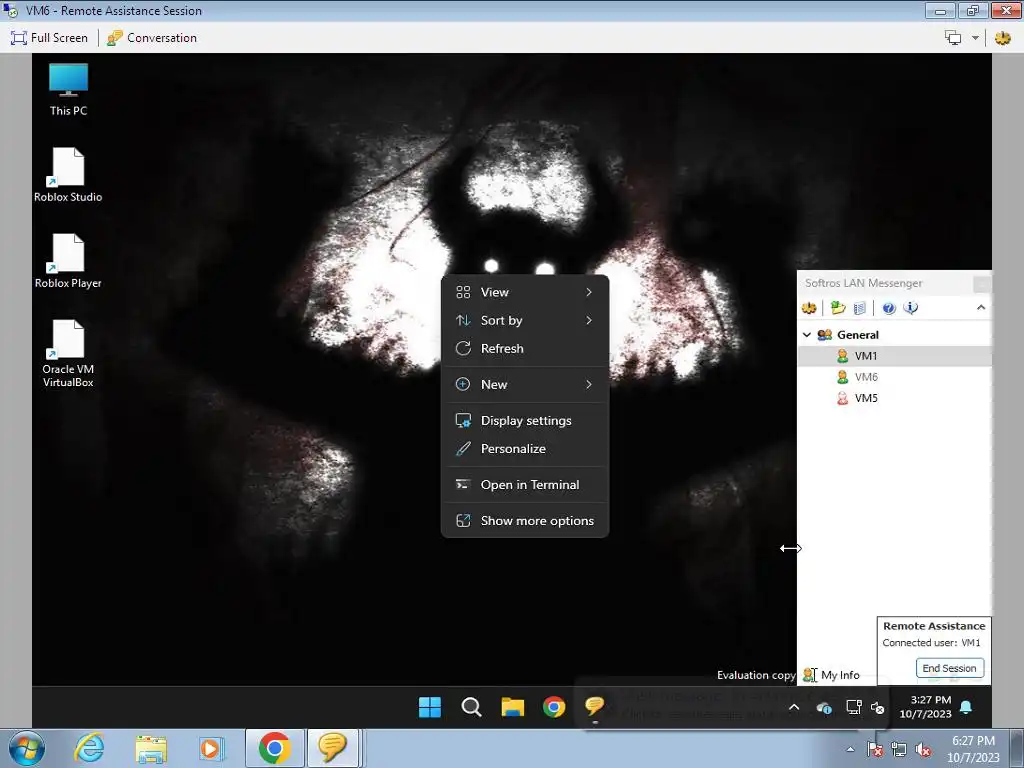Image resolution: width=1024 pixels, height=768 pixels.
Task: Open the notification bell on the remote taskbar
Action: pos(966,707)
